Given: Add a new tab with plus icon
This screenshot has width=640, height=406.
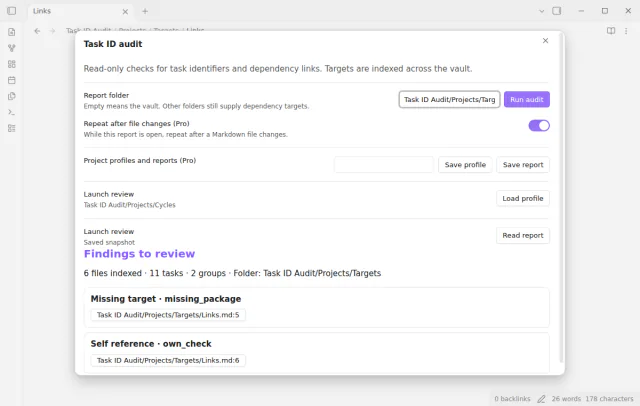Looking at the screenshot, I should pos(145,11).
